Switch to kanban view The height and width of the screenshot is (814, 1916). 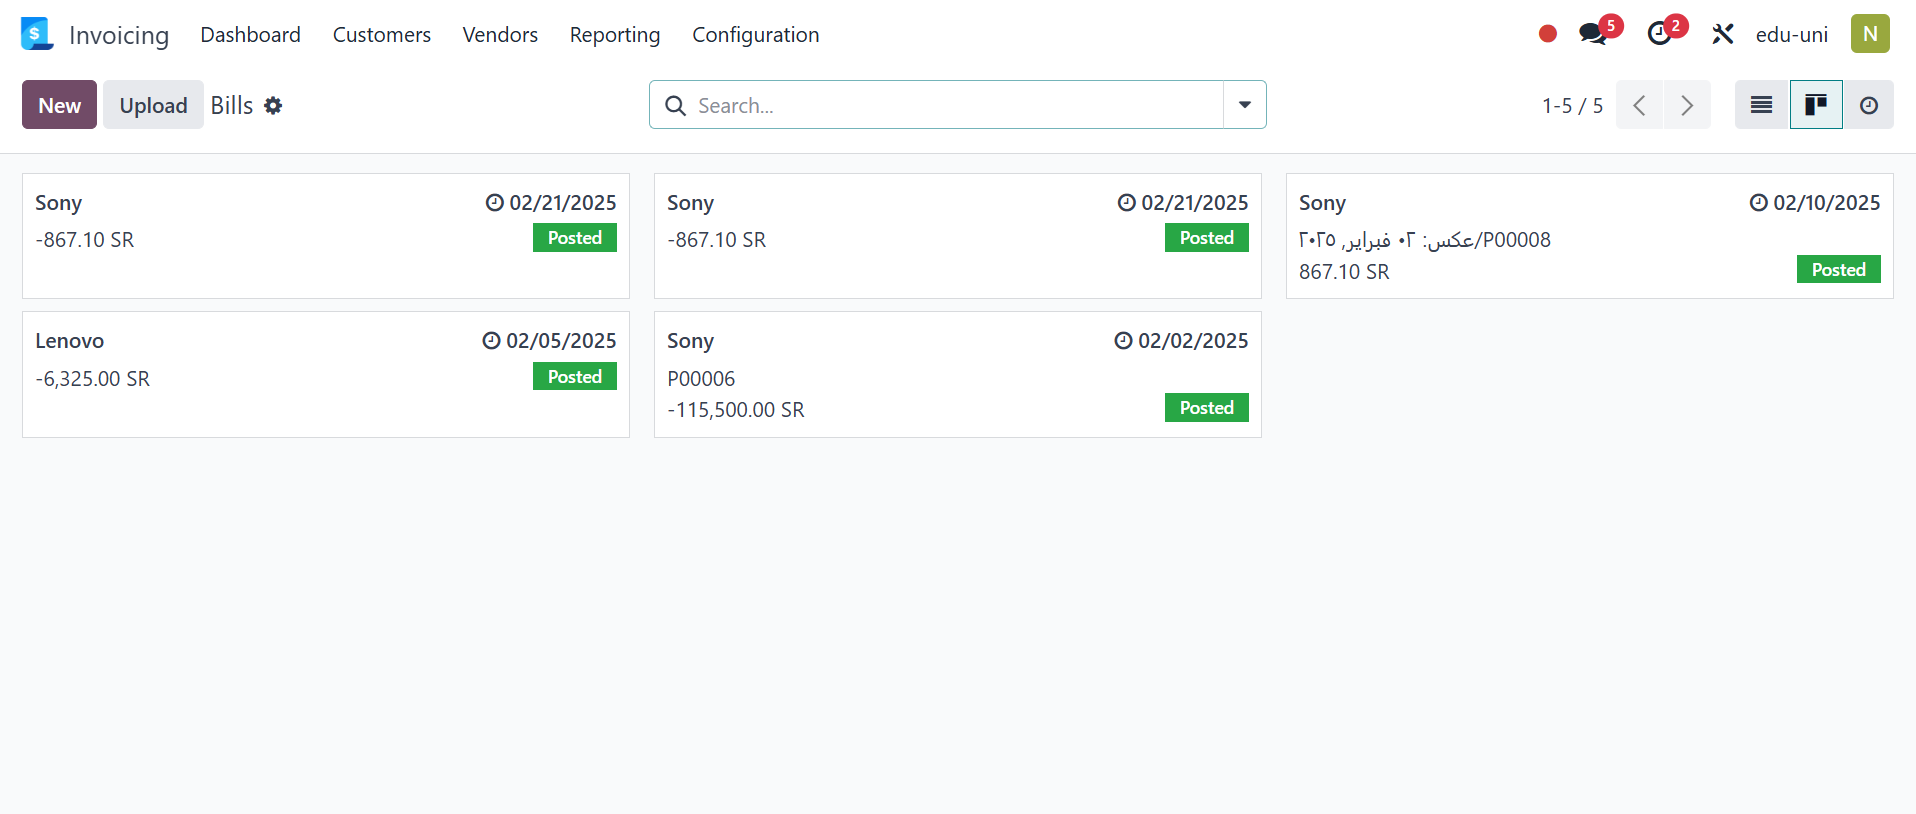click(x=1816, y=105)
